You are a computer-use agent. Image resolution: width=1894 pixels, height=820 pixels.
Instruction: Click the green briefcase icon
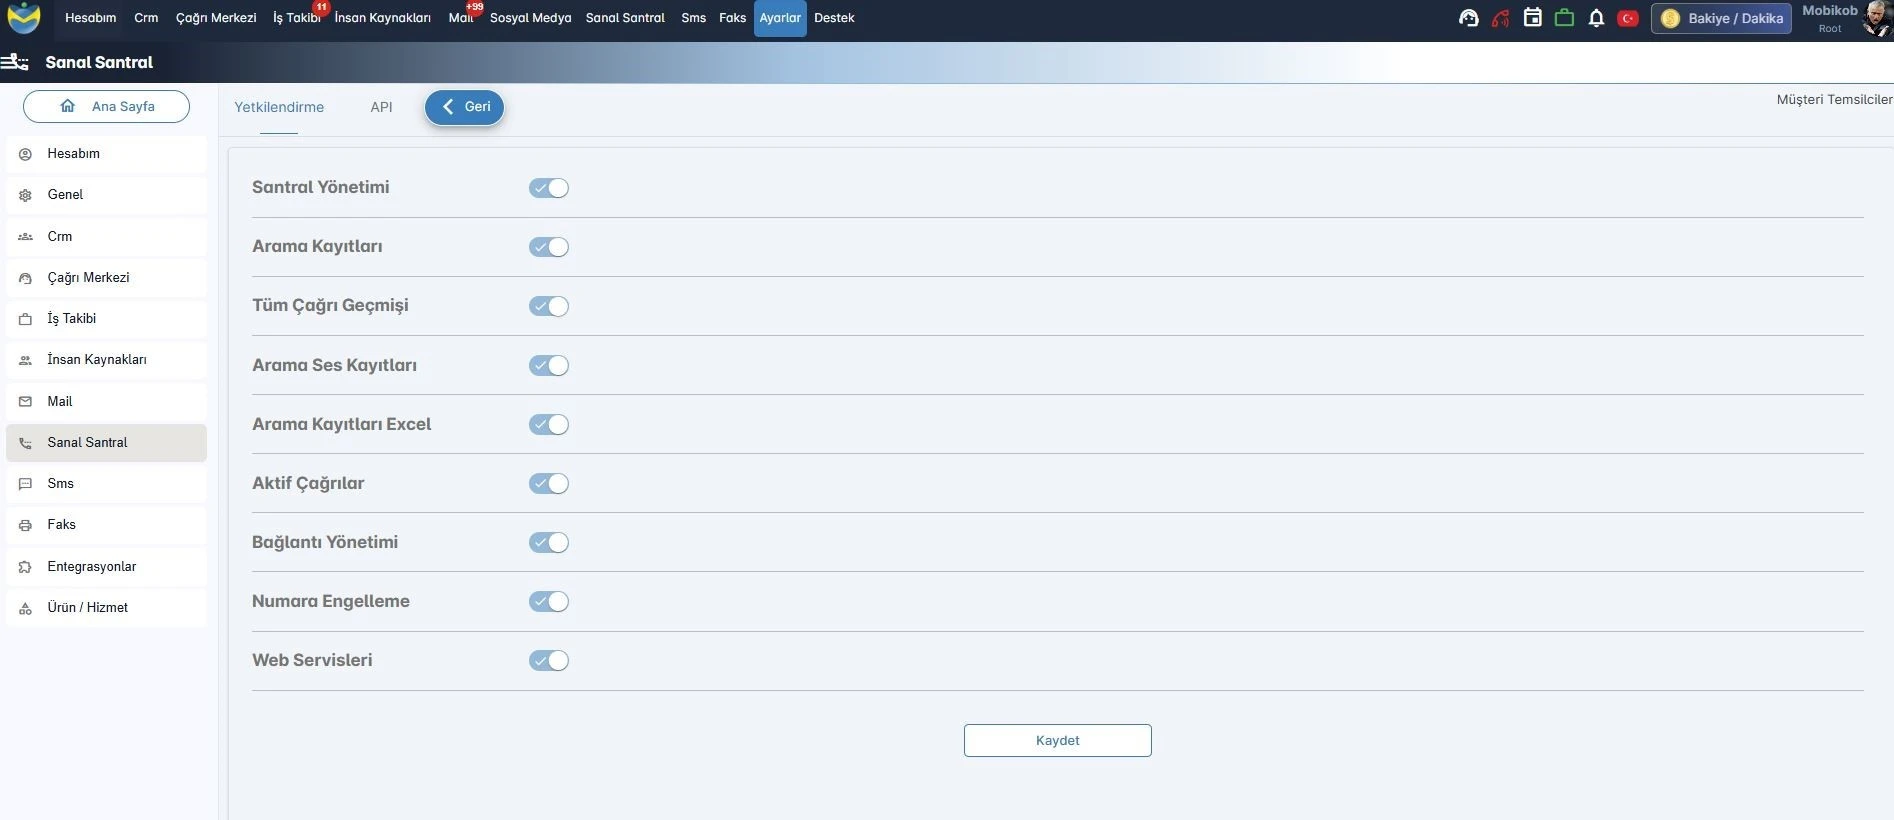coord(1564,18)
